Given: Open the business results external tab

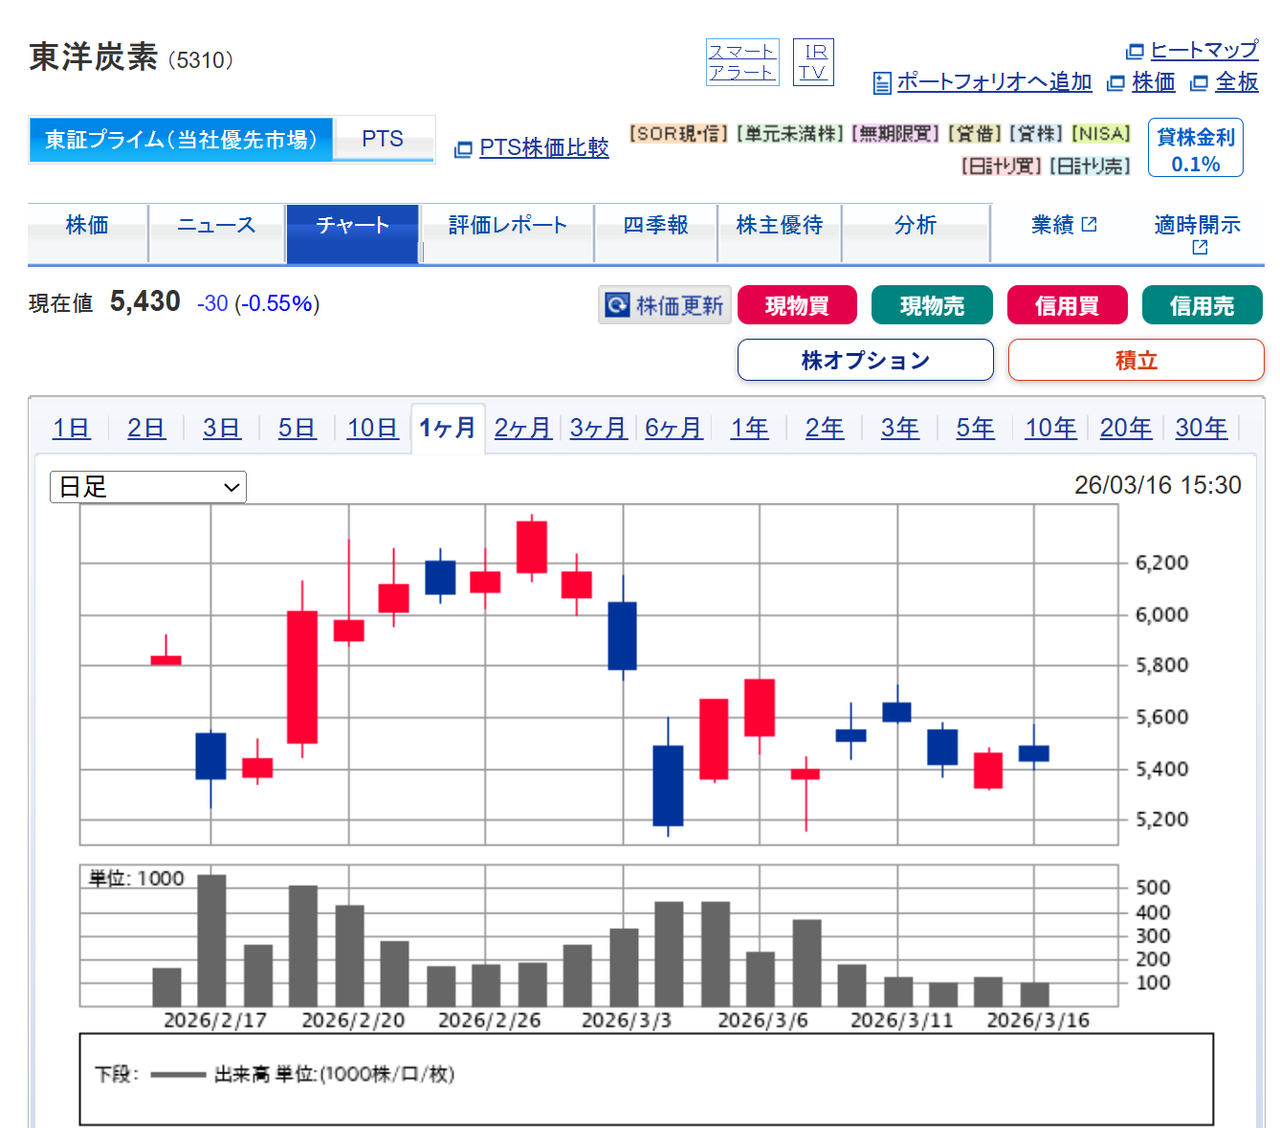Looking at the screenshot, I should (x=1063, y=225).
